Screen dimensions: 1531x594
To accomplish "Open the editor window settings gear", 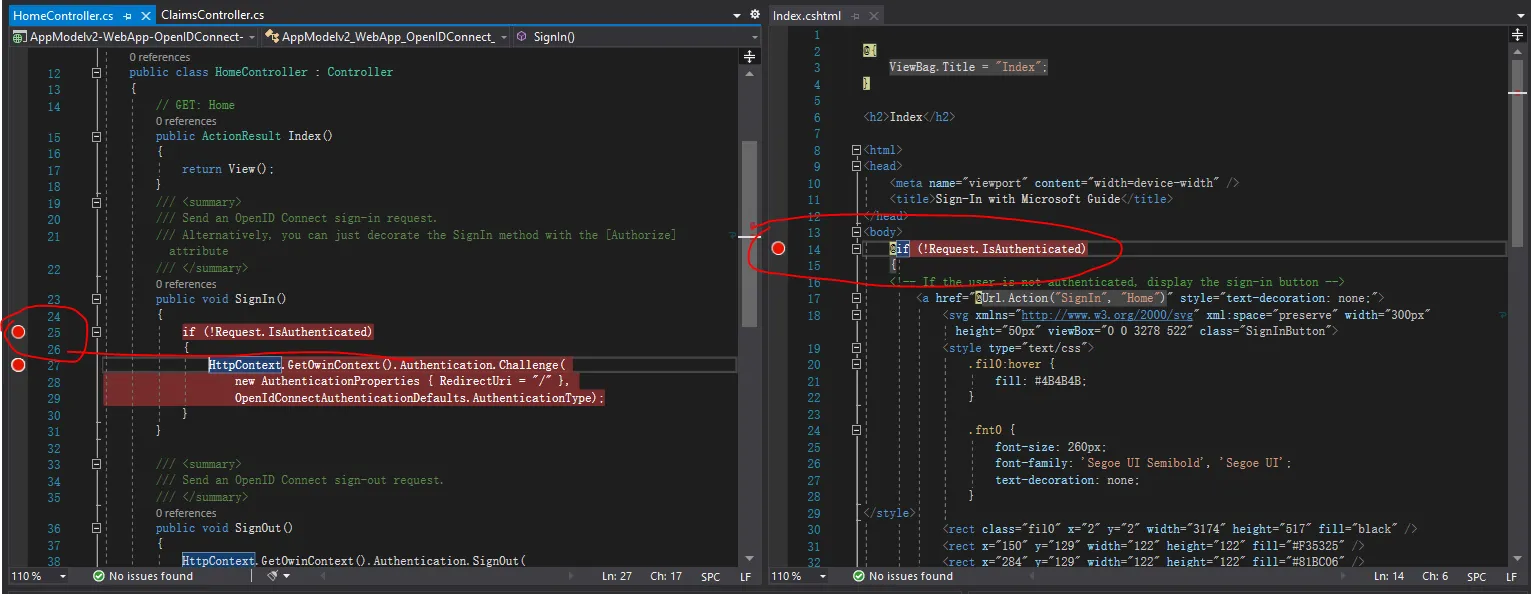I will click(x=754, y=15).
